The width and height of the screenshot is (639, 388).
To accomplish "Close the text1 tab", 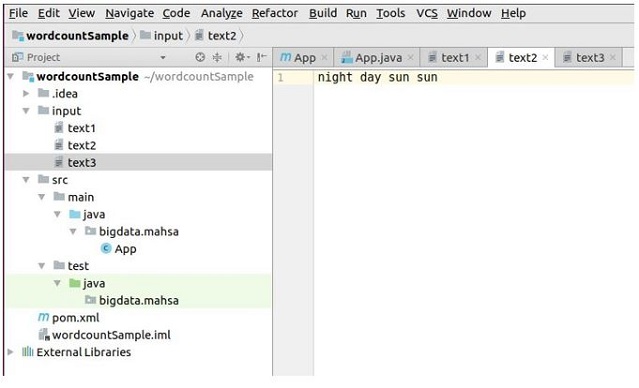I will [x=478, y=58].
